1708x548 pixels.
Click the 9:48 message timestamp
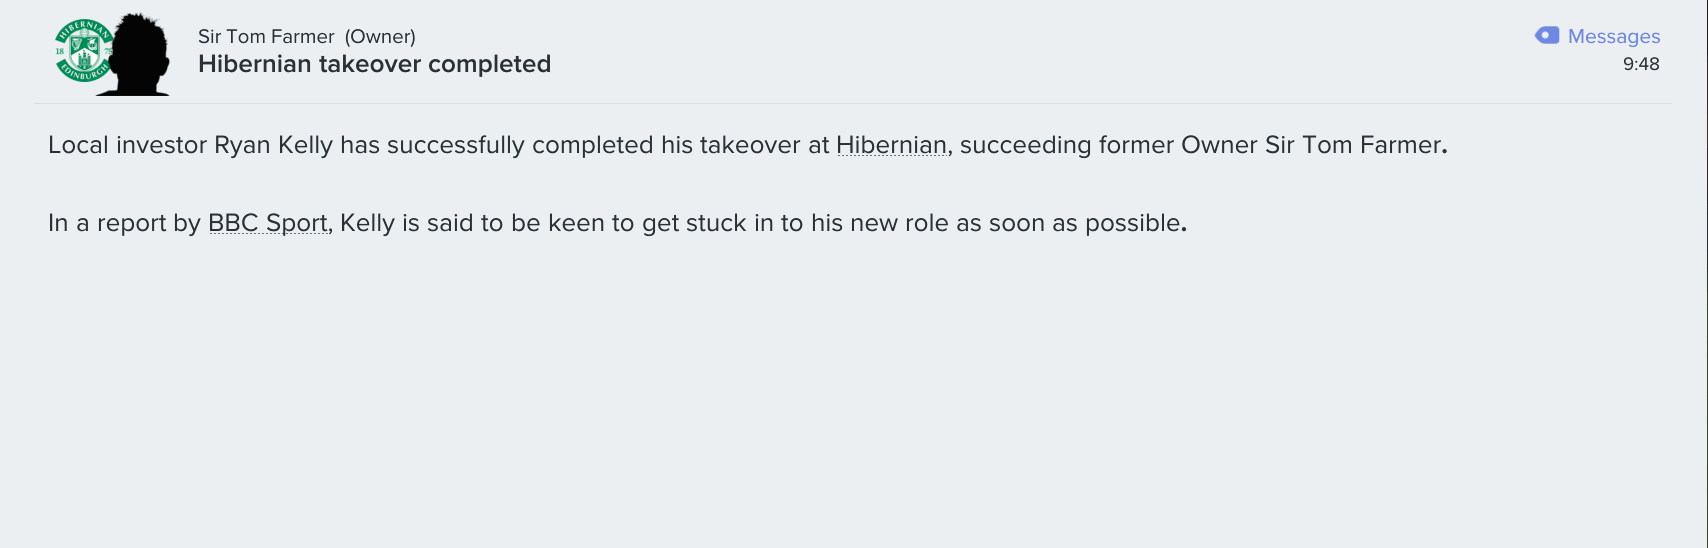click(1641, 64)
